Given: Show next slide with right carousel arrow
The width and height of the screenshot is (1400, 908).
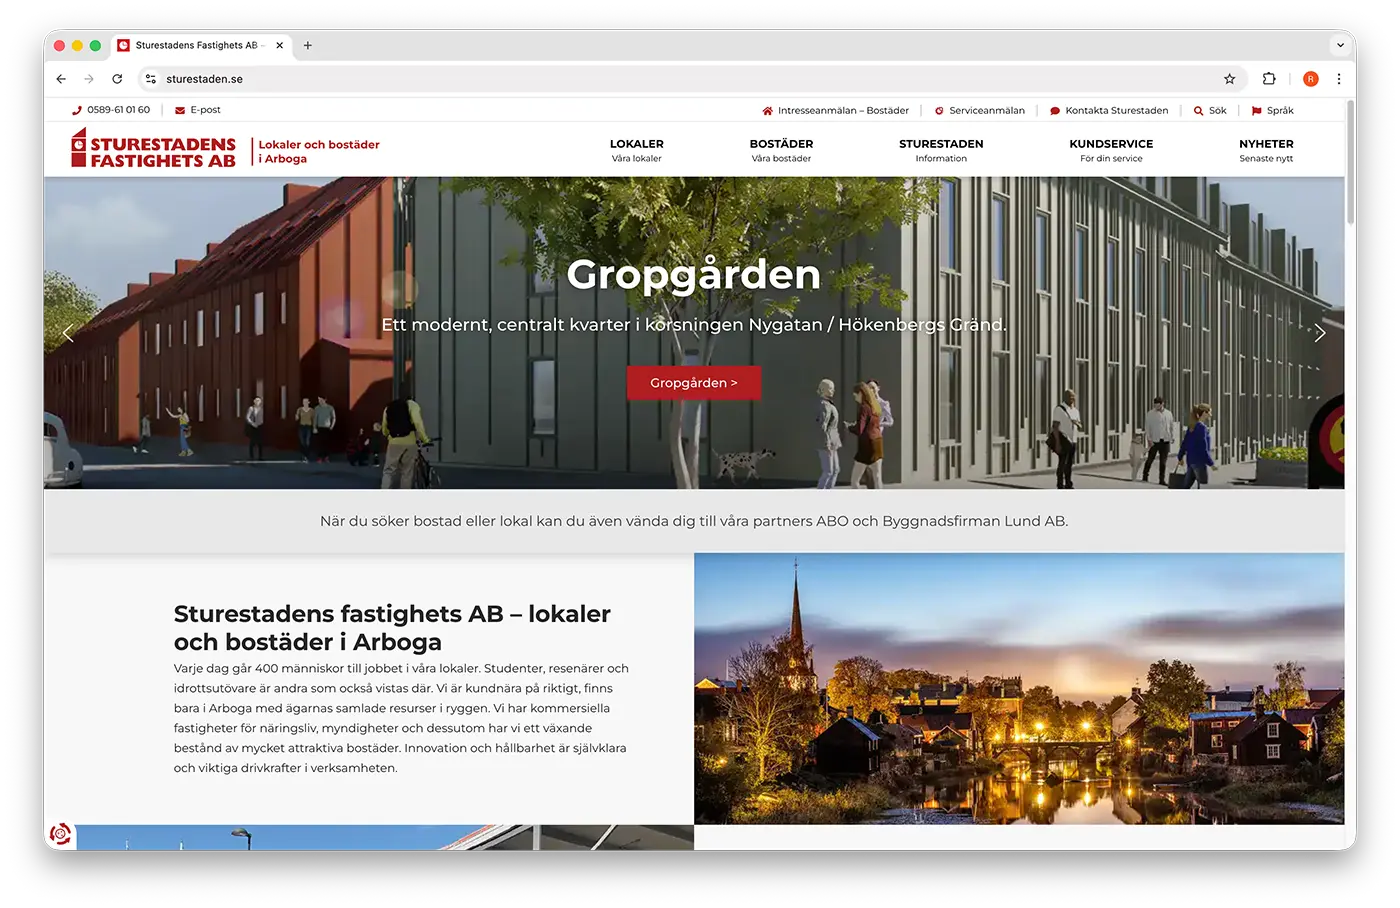Looking at the screenshot, I should tap(1320, 333).
